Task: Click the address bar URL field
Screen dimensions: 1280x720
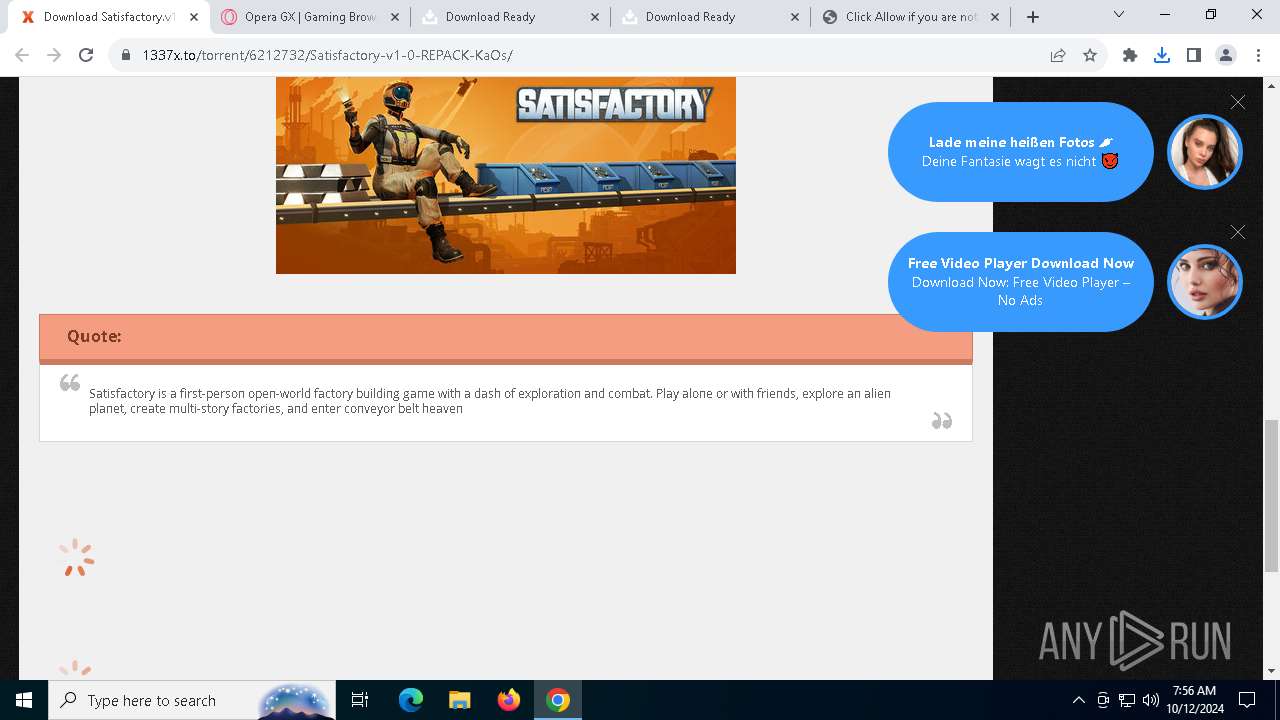Action: (x=580, y=55)
